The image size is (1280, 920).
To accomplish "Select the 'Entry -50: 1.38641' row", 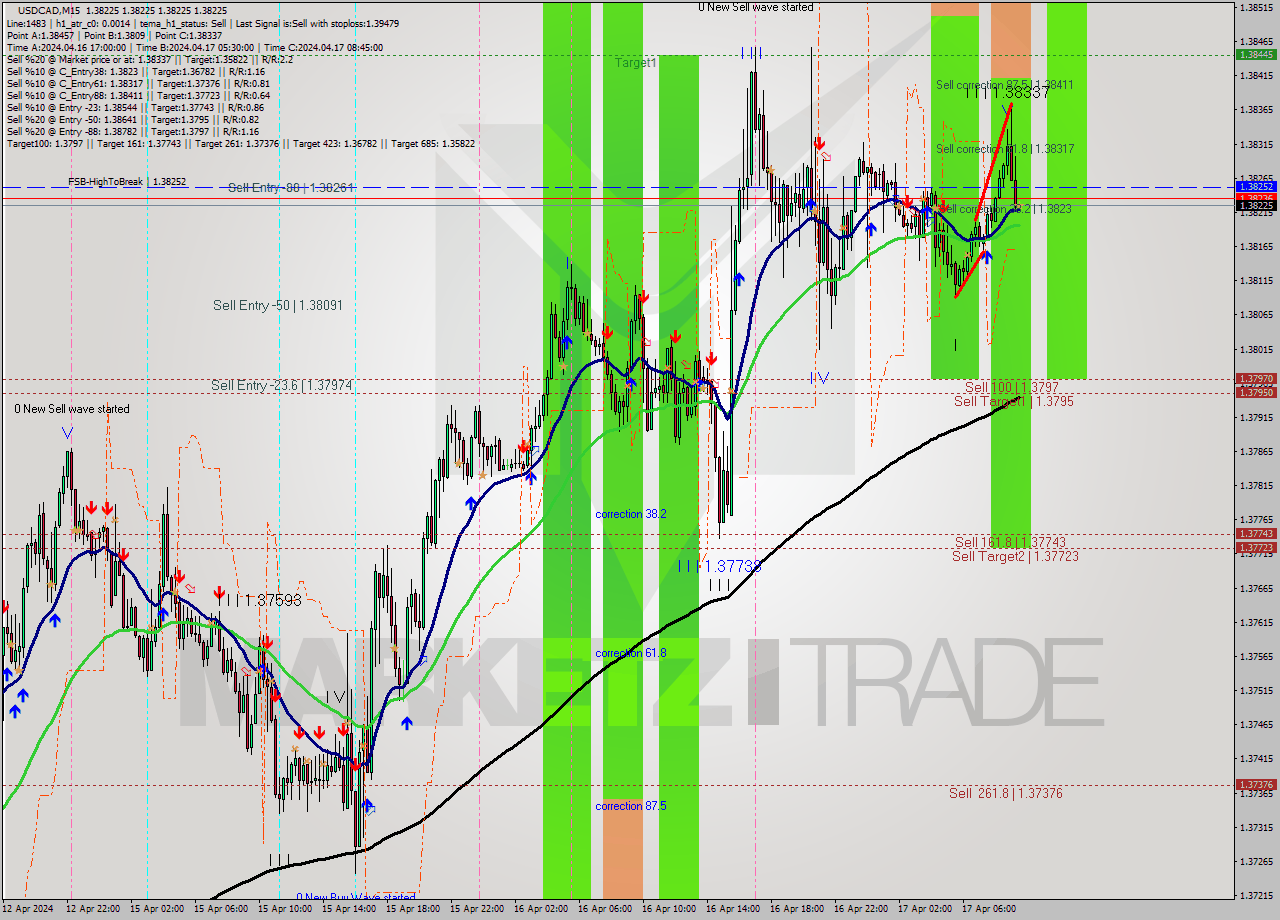I will pos(132,119).
